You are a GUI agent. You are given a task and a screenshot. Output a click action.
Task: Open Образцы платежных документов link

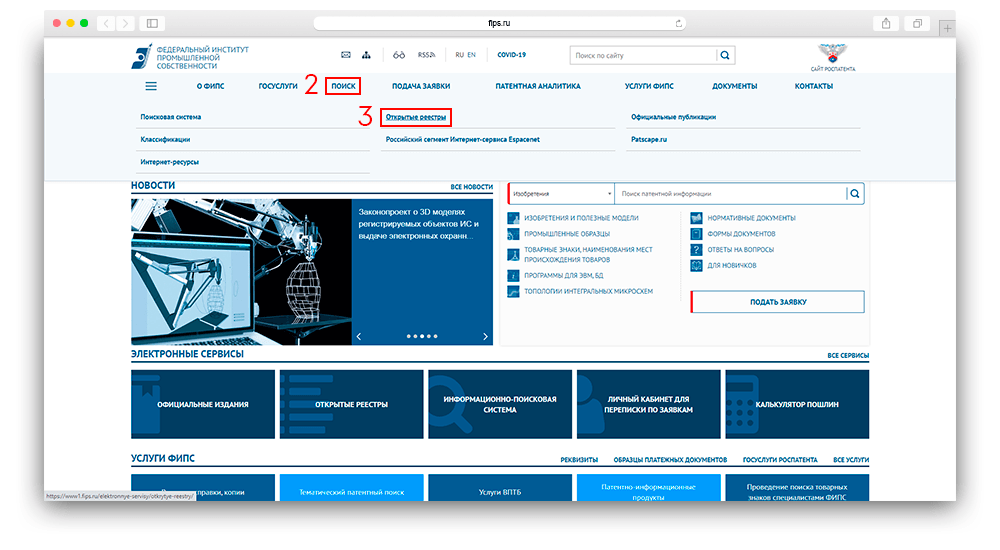(670, 459)
